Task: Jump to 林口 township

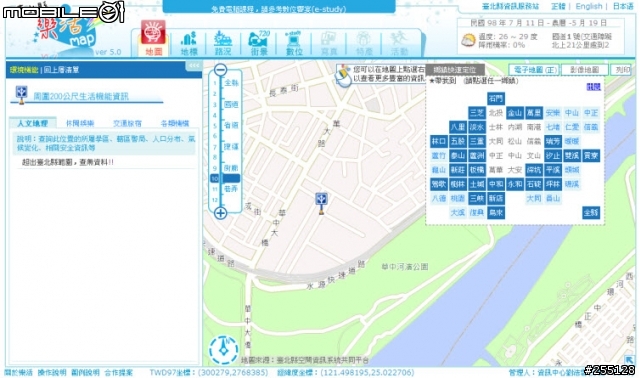Action: pyautogui.click(x=439, y=141)
